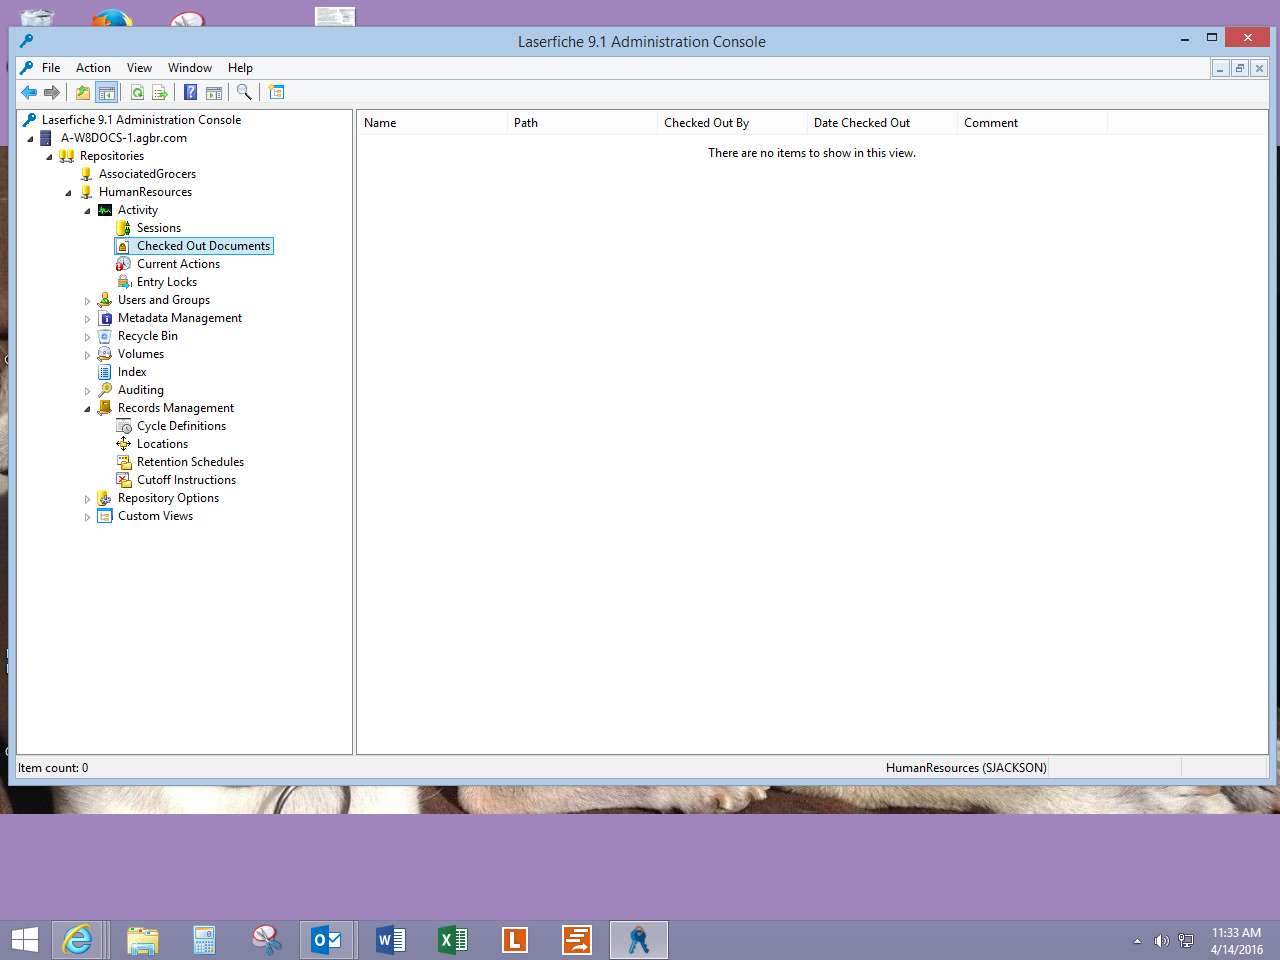Collapse the Records Management node
The width and height of the screenshot is (1280, 960).
pos(88,409)
